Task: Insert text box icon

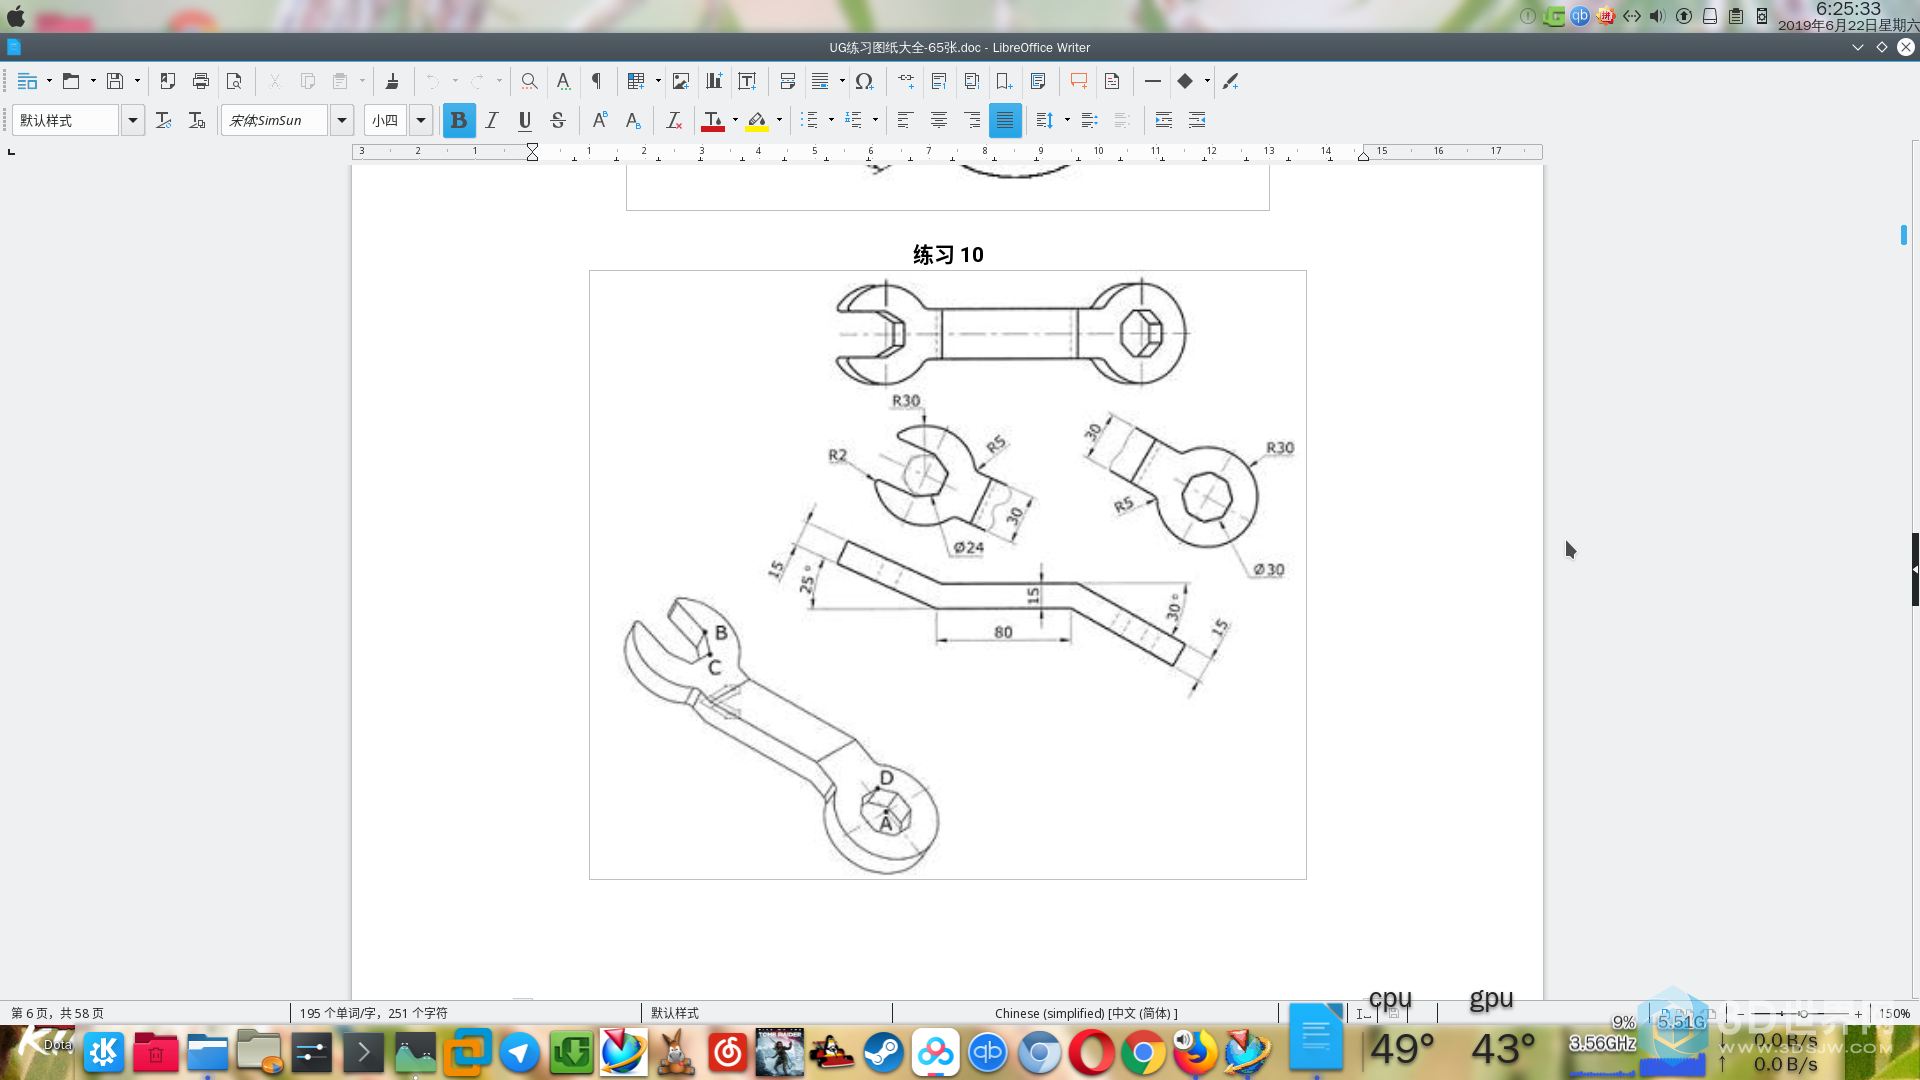Action: [x=747, y=81]
